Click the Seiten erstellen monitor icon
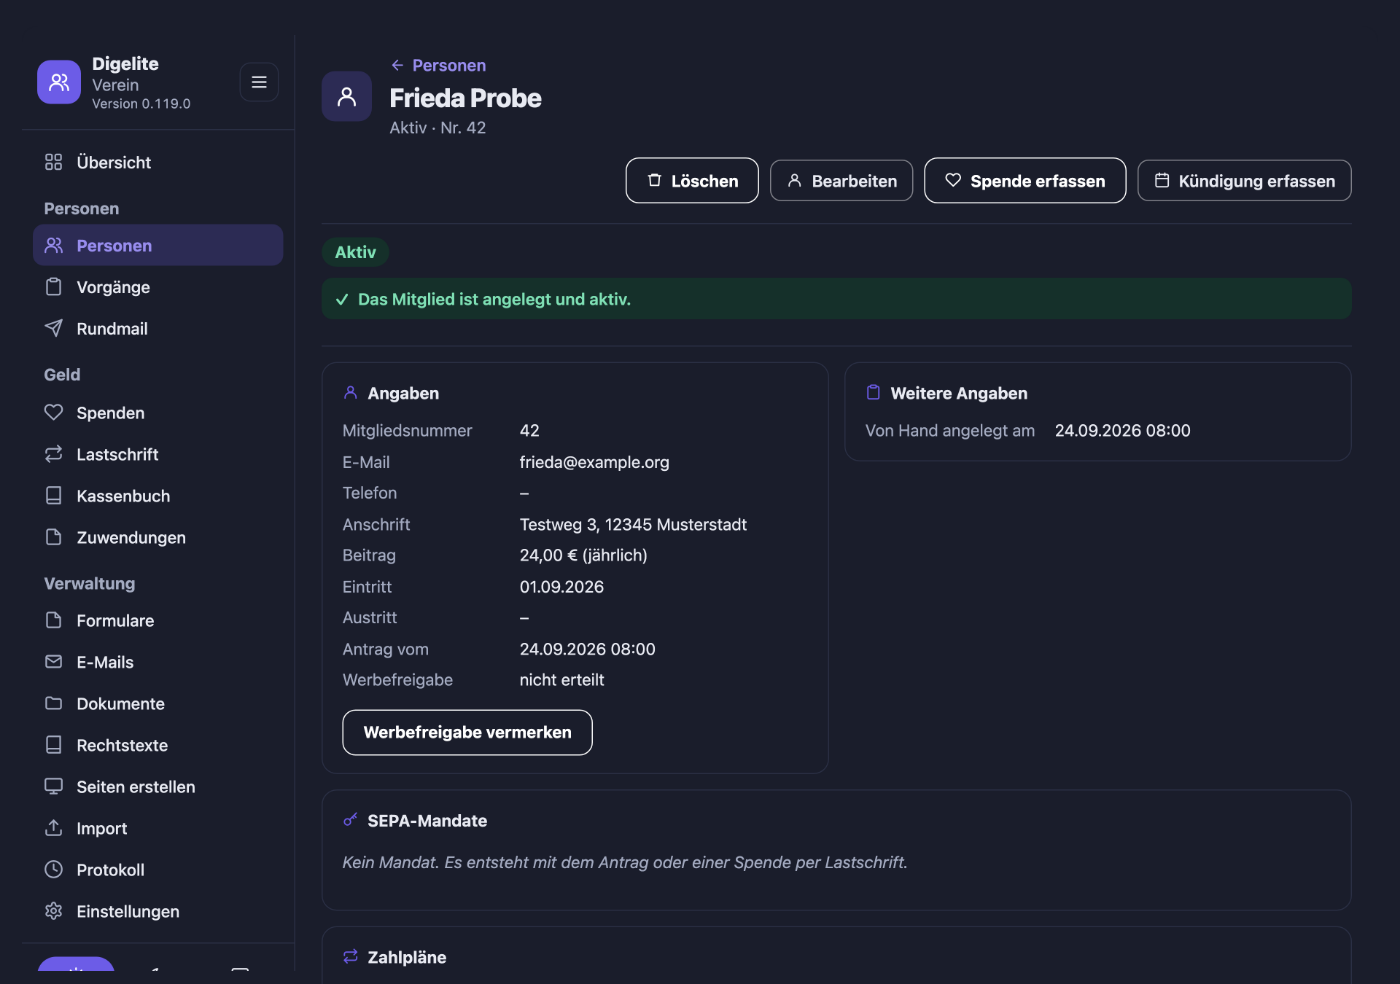This screenshot has width=1400, height=984. (x=54, y=786)
